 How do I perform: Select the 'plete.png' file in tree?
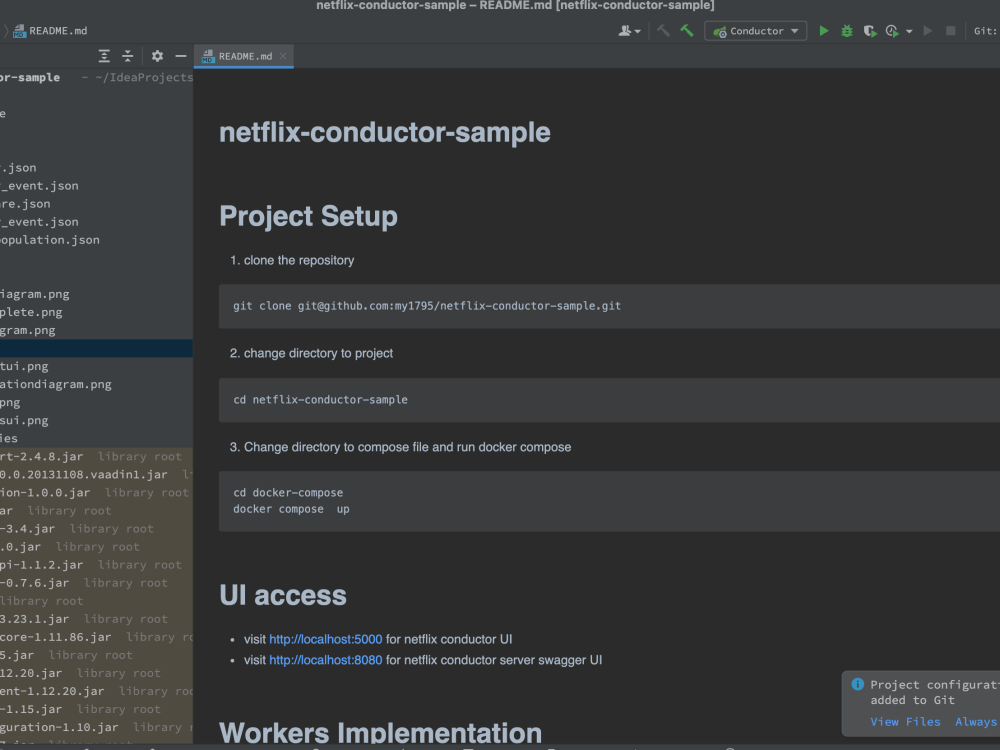point(96,312)
